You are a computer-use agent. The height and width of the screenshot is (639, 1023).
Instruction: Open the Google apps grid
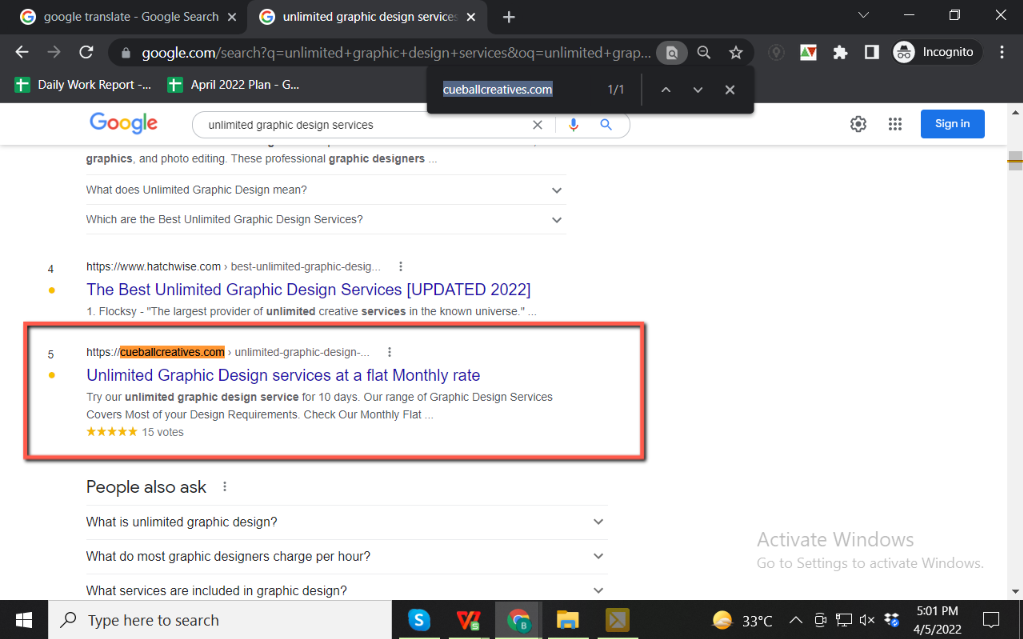click(x=895, y=124)
